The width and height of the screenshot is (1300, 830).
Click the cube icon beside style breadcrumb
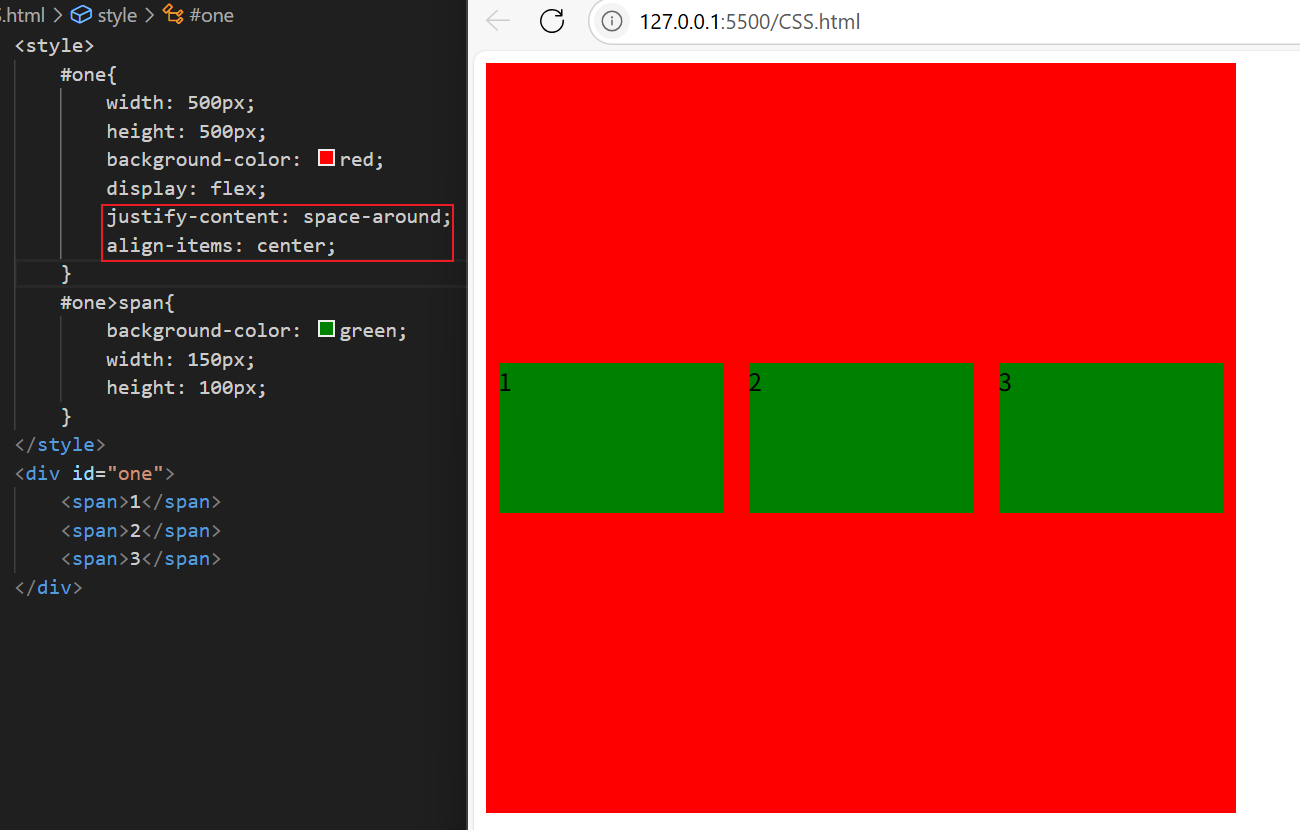82,16
